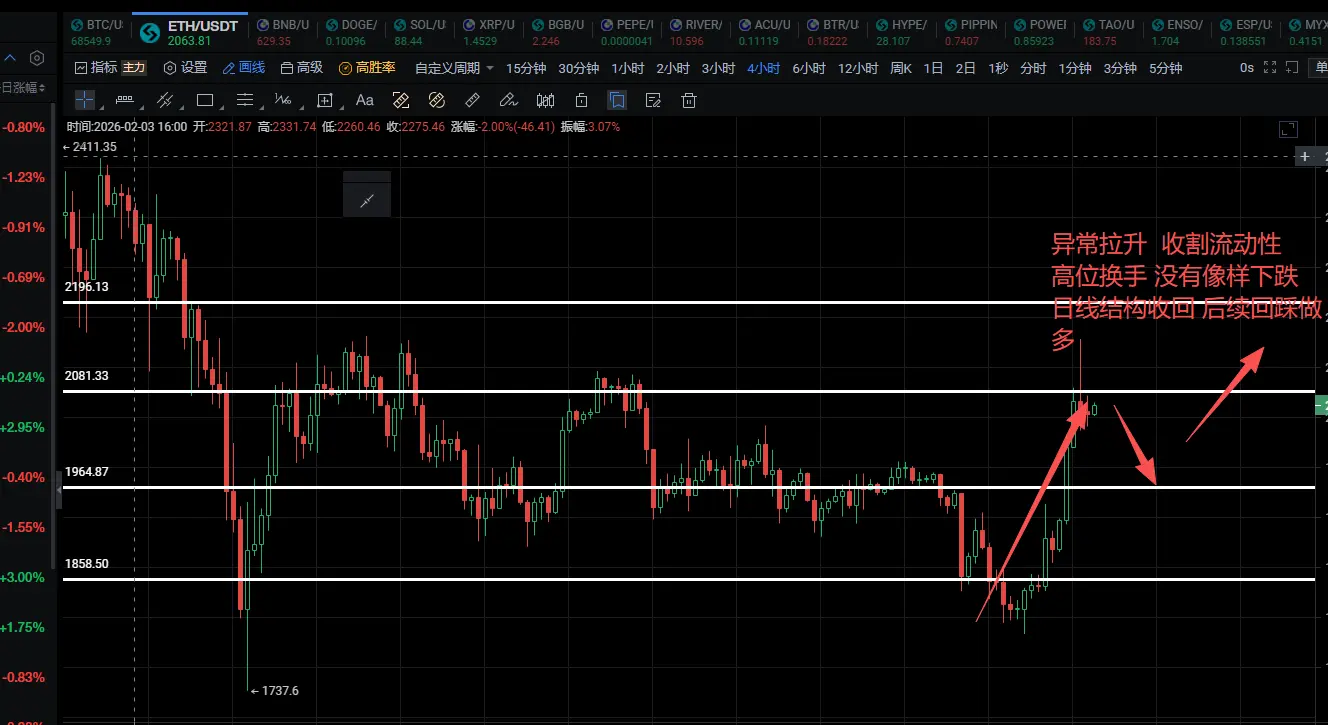Switch to the 3小时 timeframe

point(718,68)
